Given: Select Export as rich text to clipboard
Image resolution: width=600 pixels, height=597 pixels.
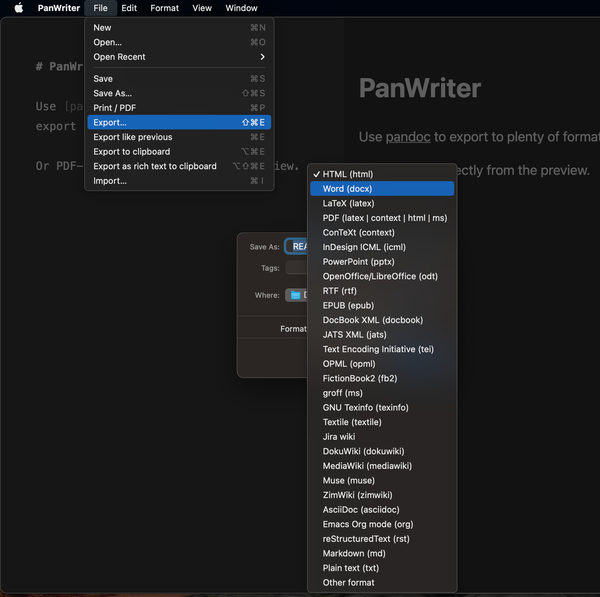Looking at the screenshot, I should click(x=179, y=166).
